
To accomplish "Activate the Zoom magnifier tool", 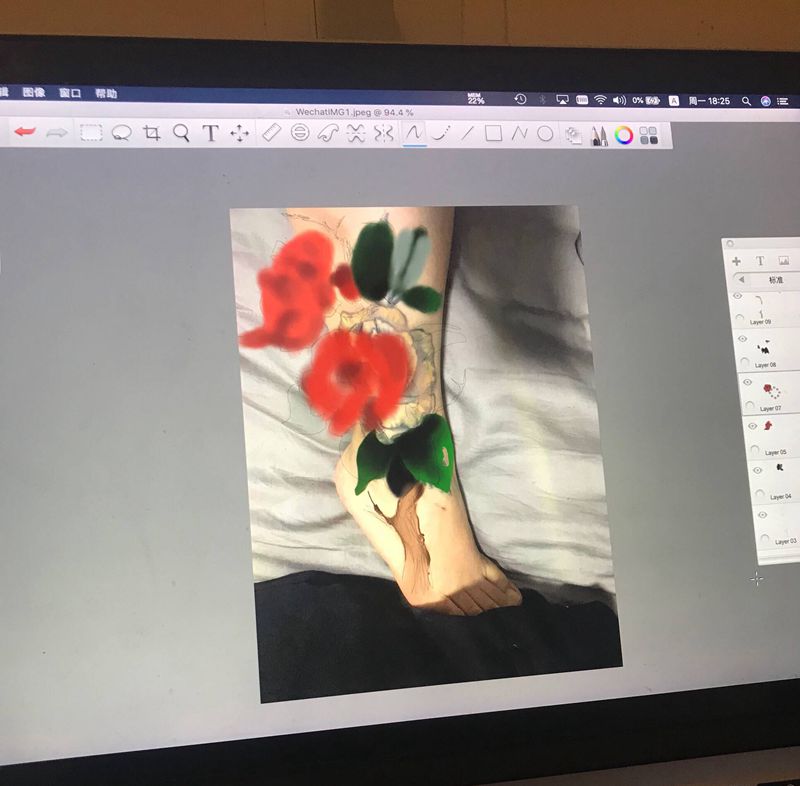I will [181, 133].
